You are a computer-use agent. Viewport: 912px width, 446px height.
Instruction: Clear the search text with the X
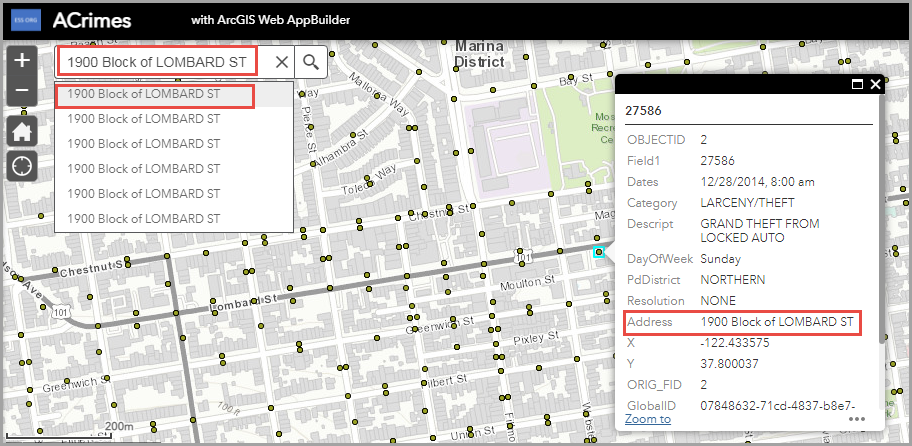[x=281, y=62]
